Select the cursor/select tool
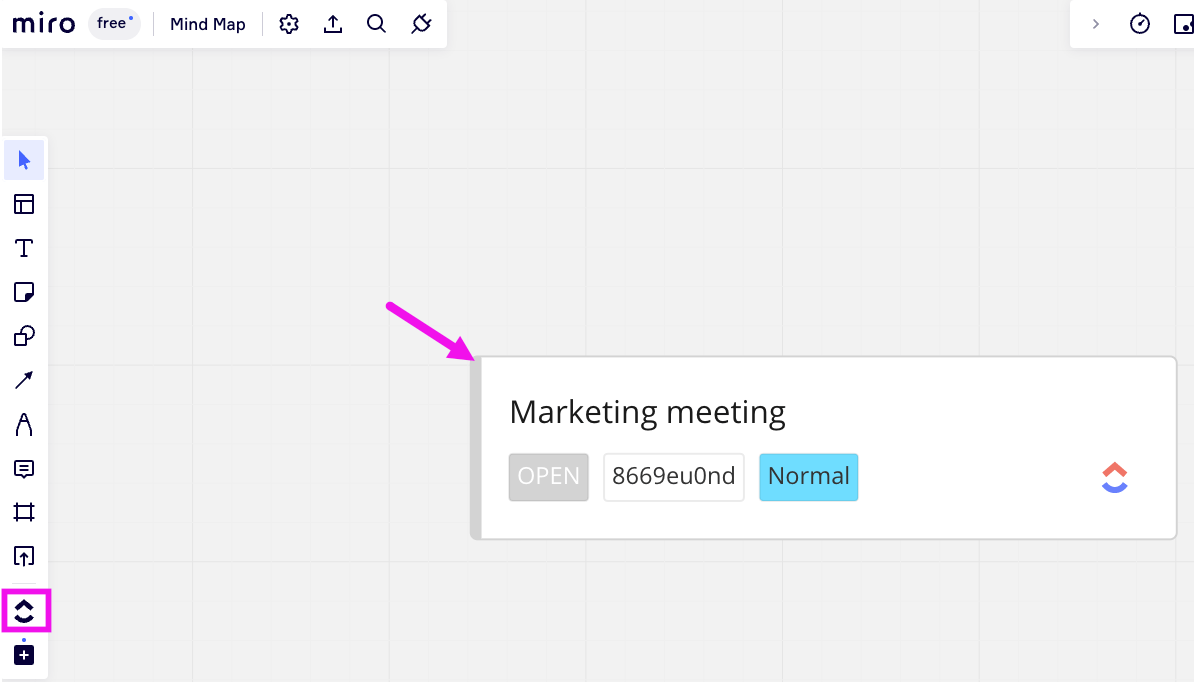The height and width of the screenshot is (682, 1194). pos(24,159)
